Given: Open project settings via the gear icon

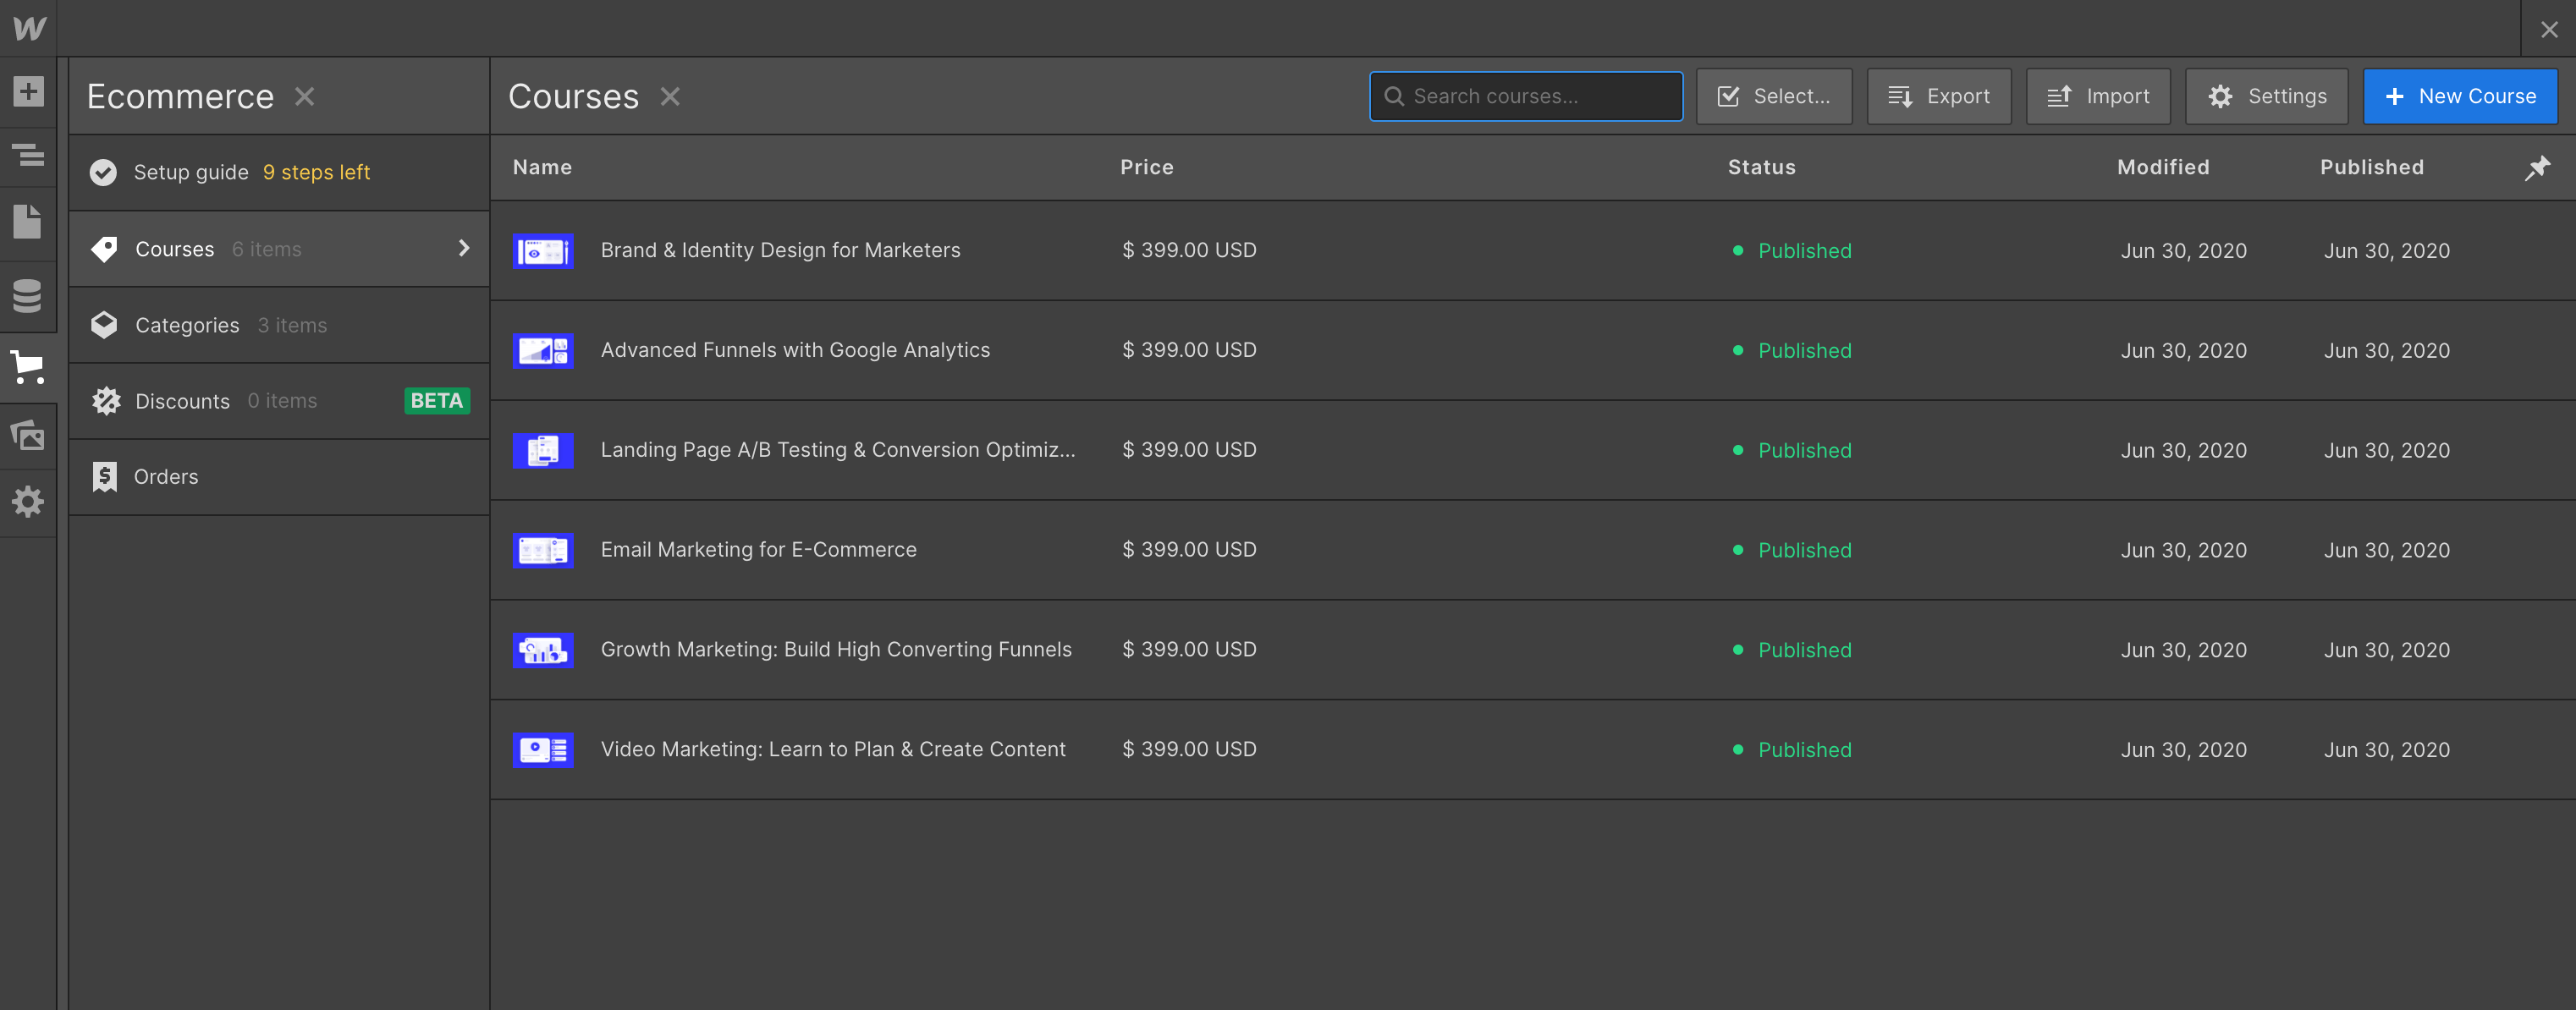Looking at the screenshot, I should [29, 502].
